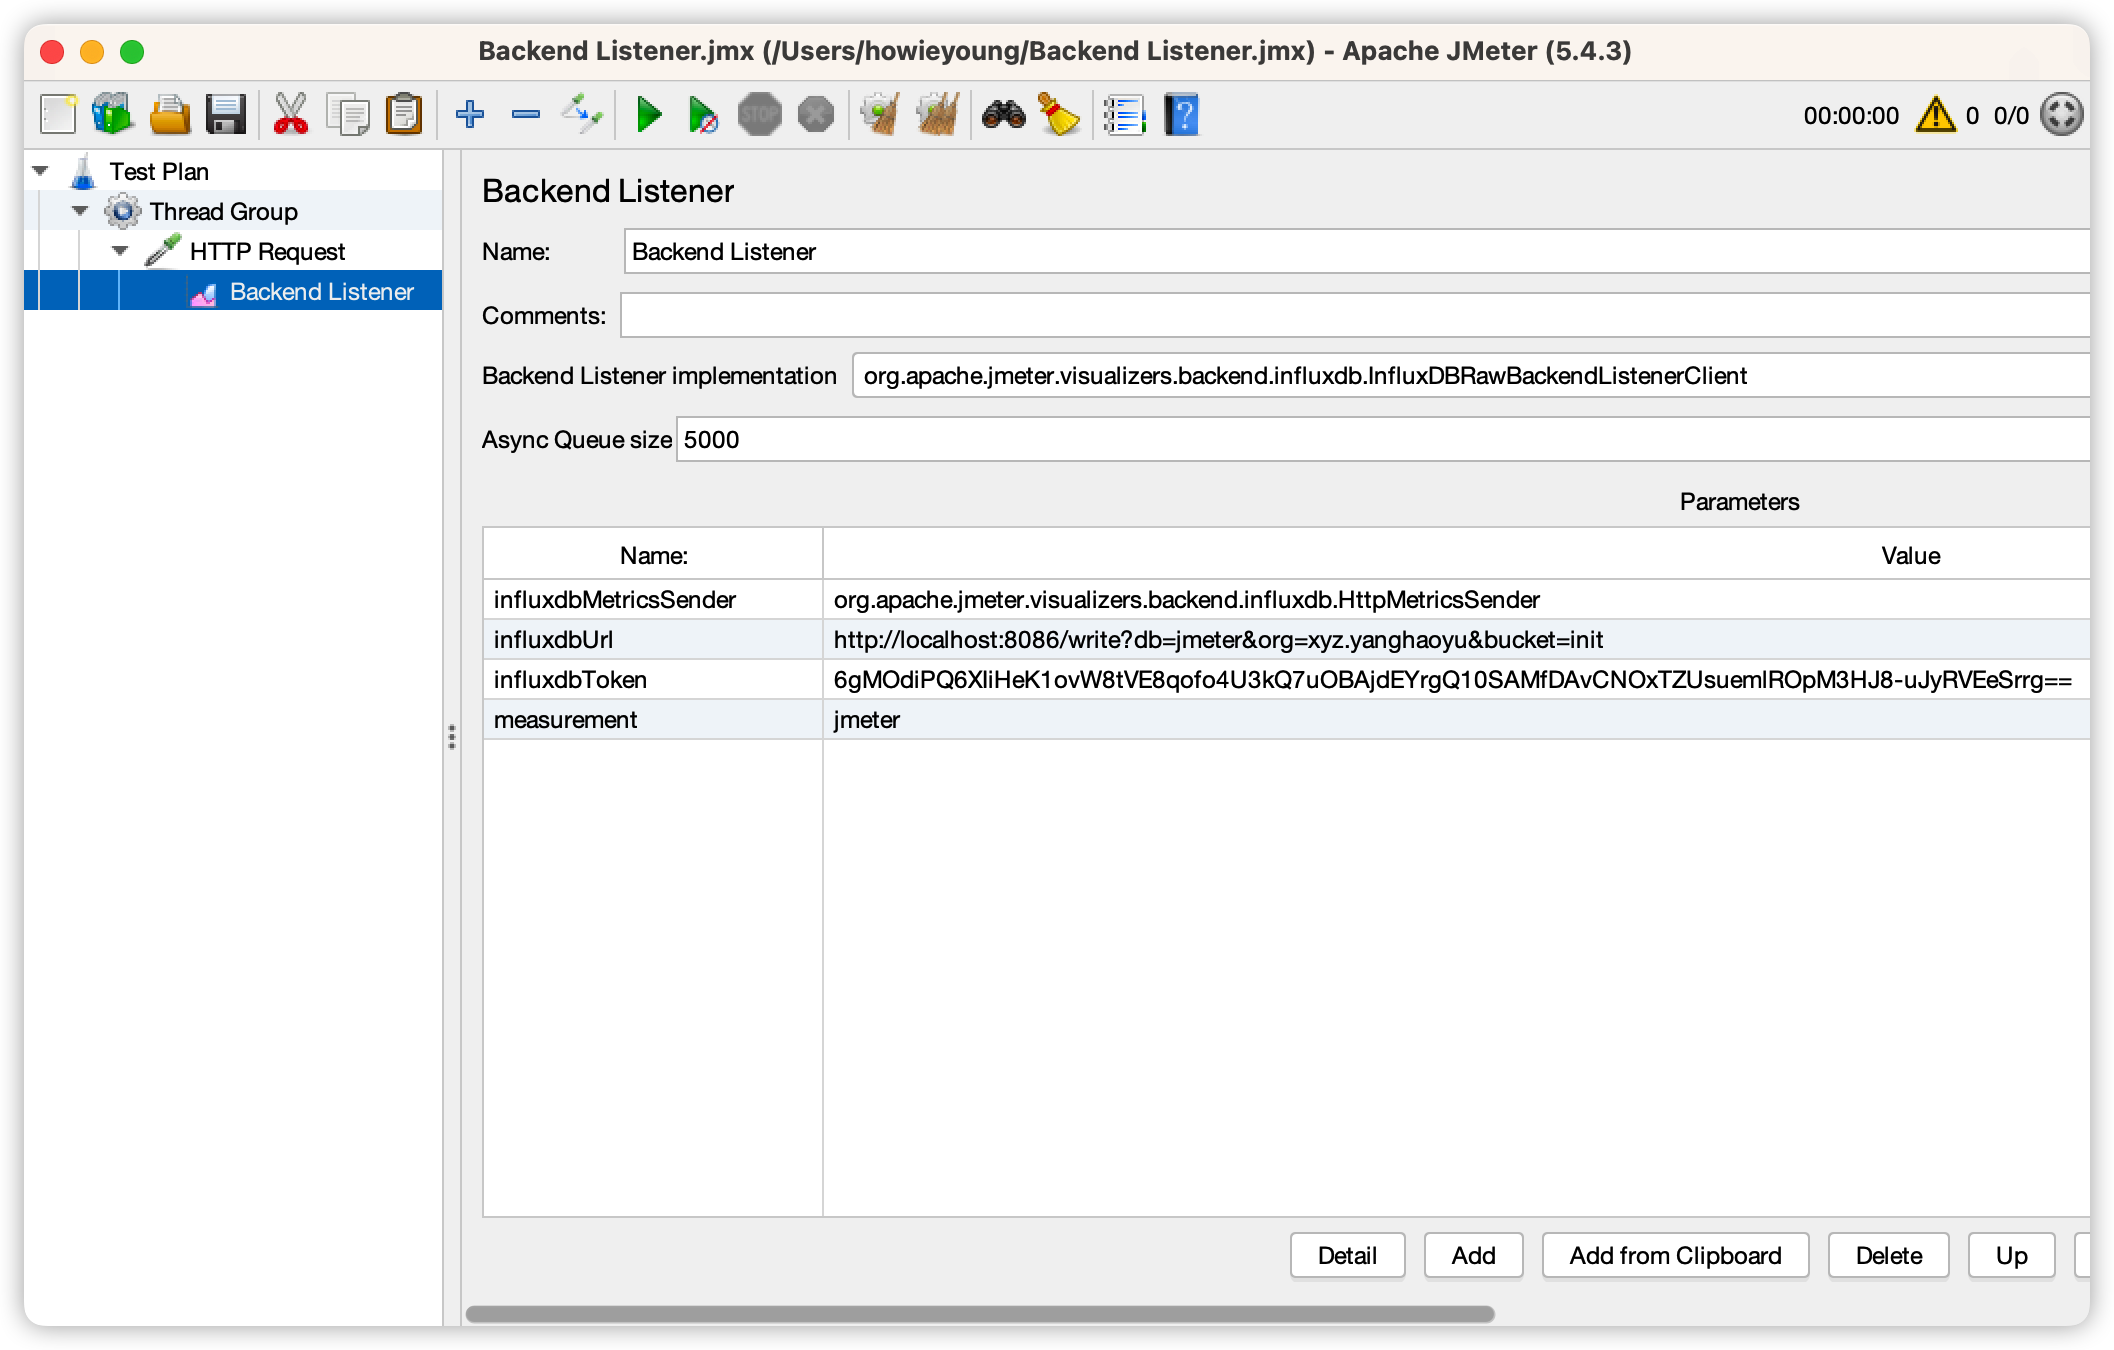Start test without pauses
The height and width of the screenshot is (1350, 2114).
point(703,114)
